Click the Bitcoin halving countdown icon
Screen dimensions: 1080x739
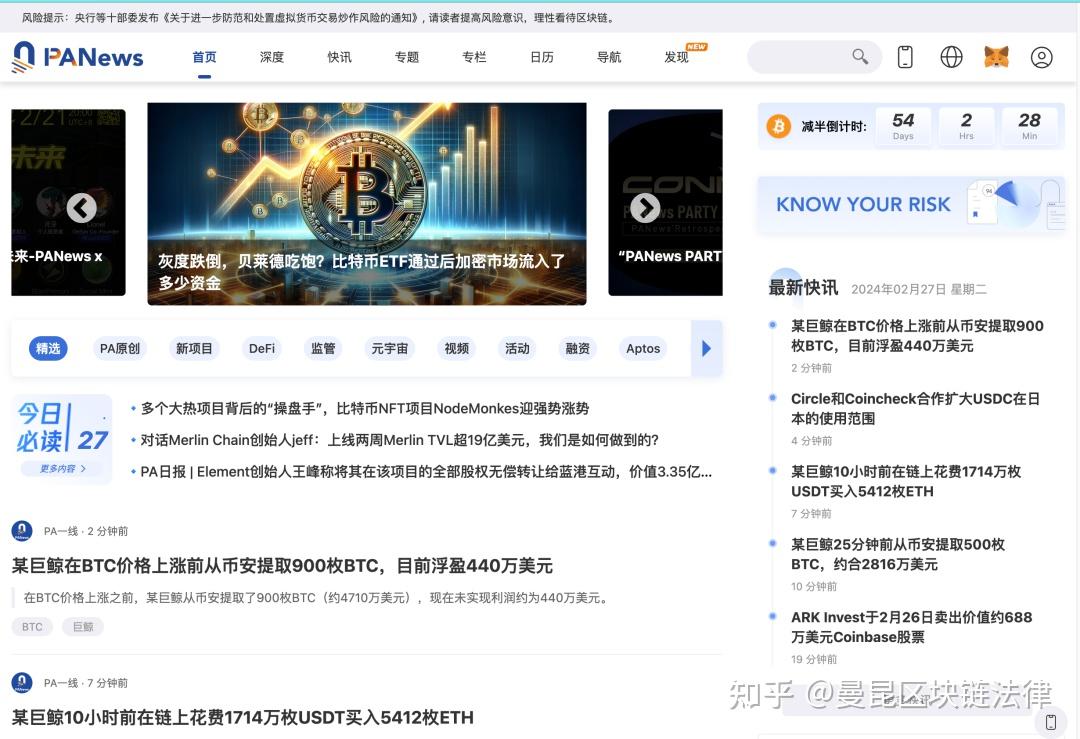click(778, 127)
